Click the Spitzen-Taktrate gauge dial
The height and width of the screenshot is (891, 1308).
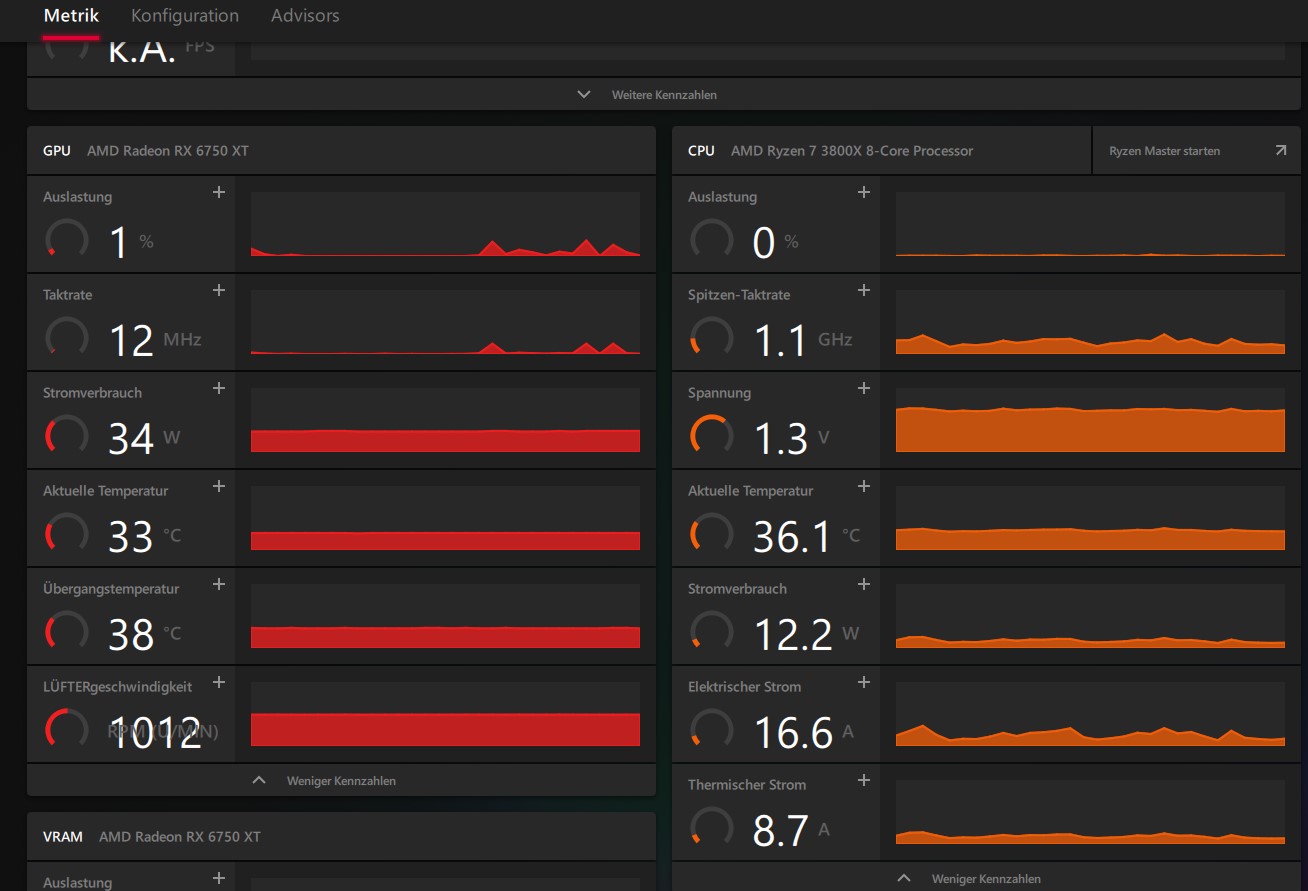[x=711, y=337]
